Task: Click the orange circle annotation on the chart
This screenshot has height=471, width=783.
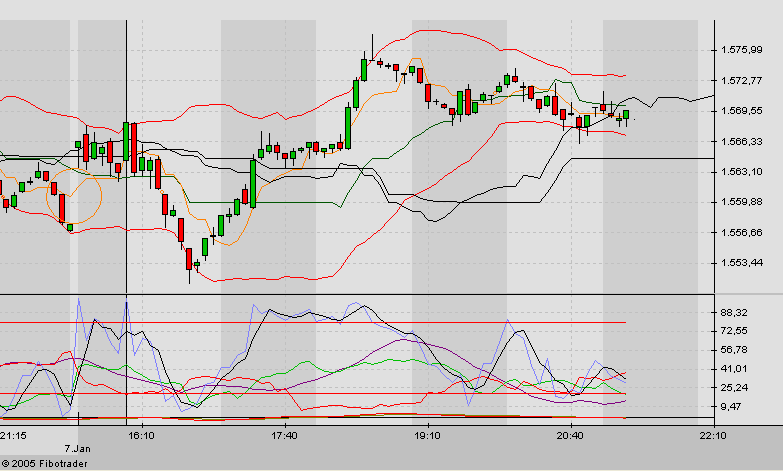Action: point(74,196)
